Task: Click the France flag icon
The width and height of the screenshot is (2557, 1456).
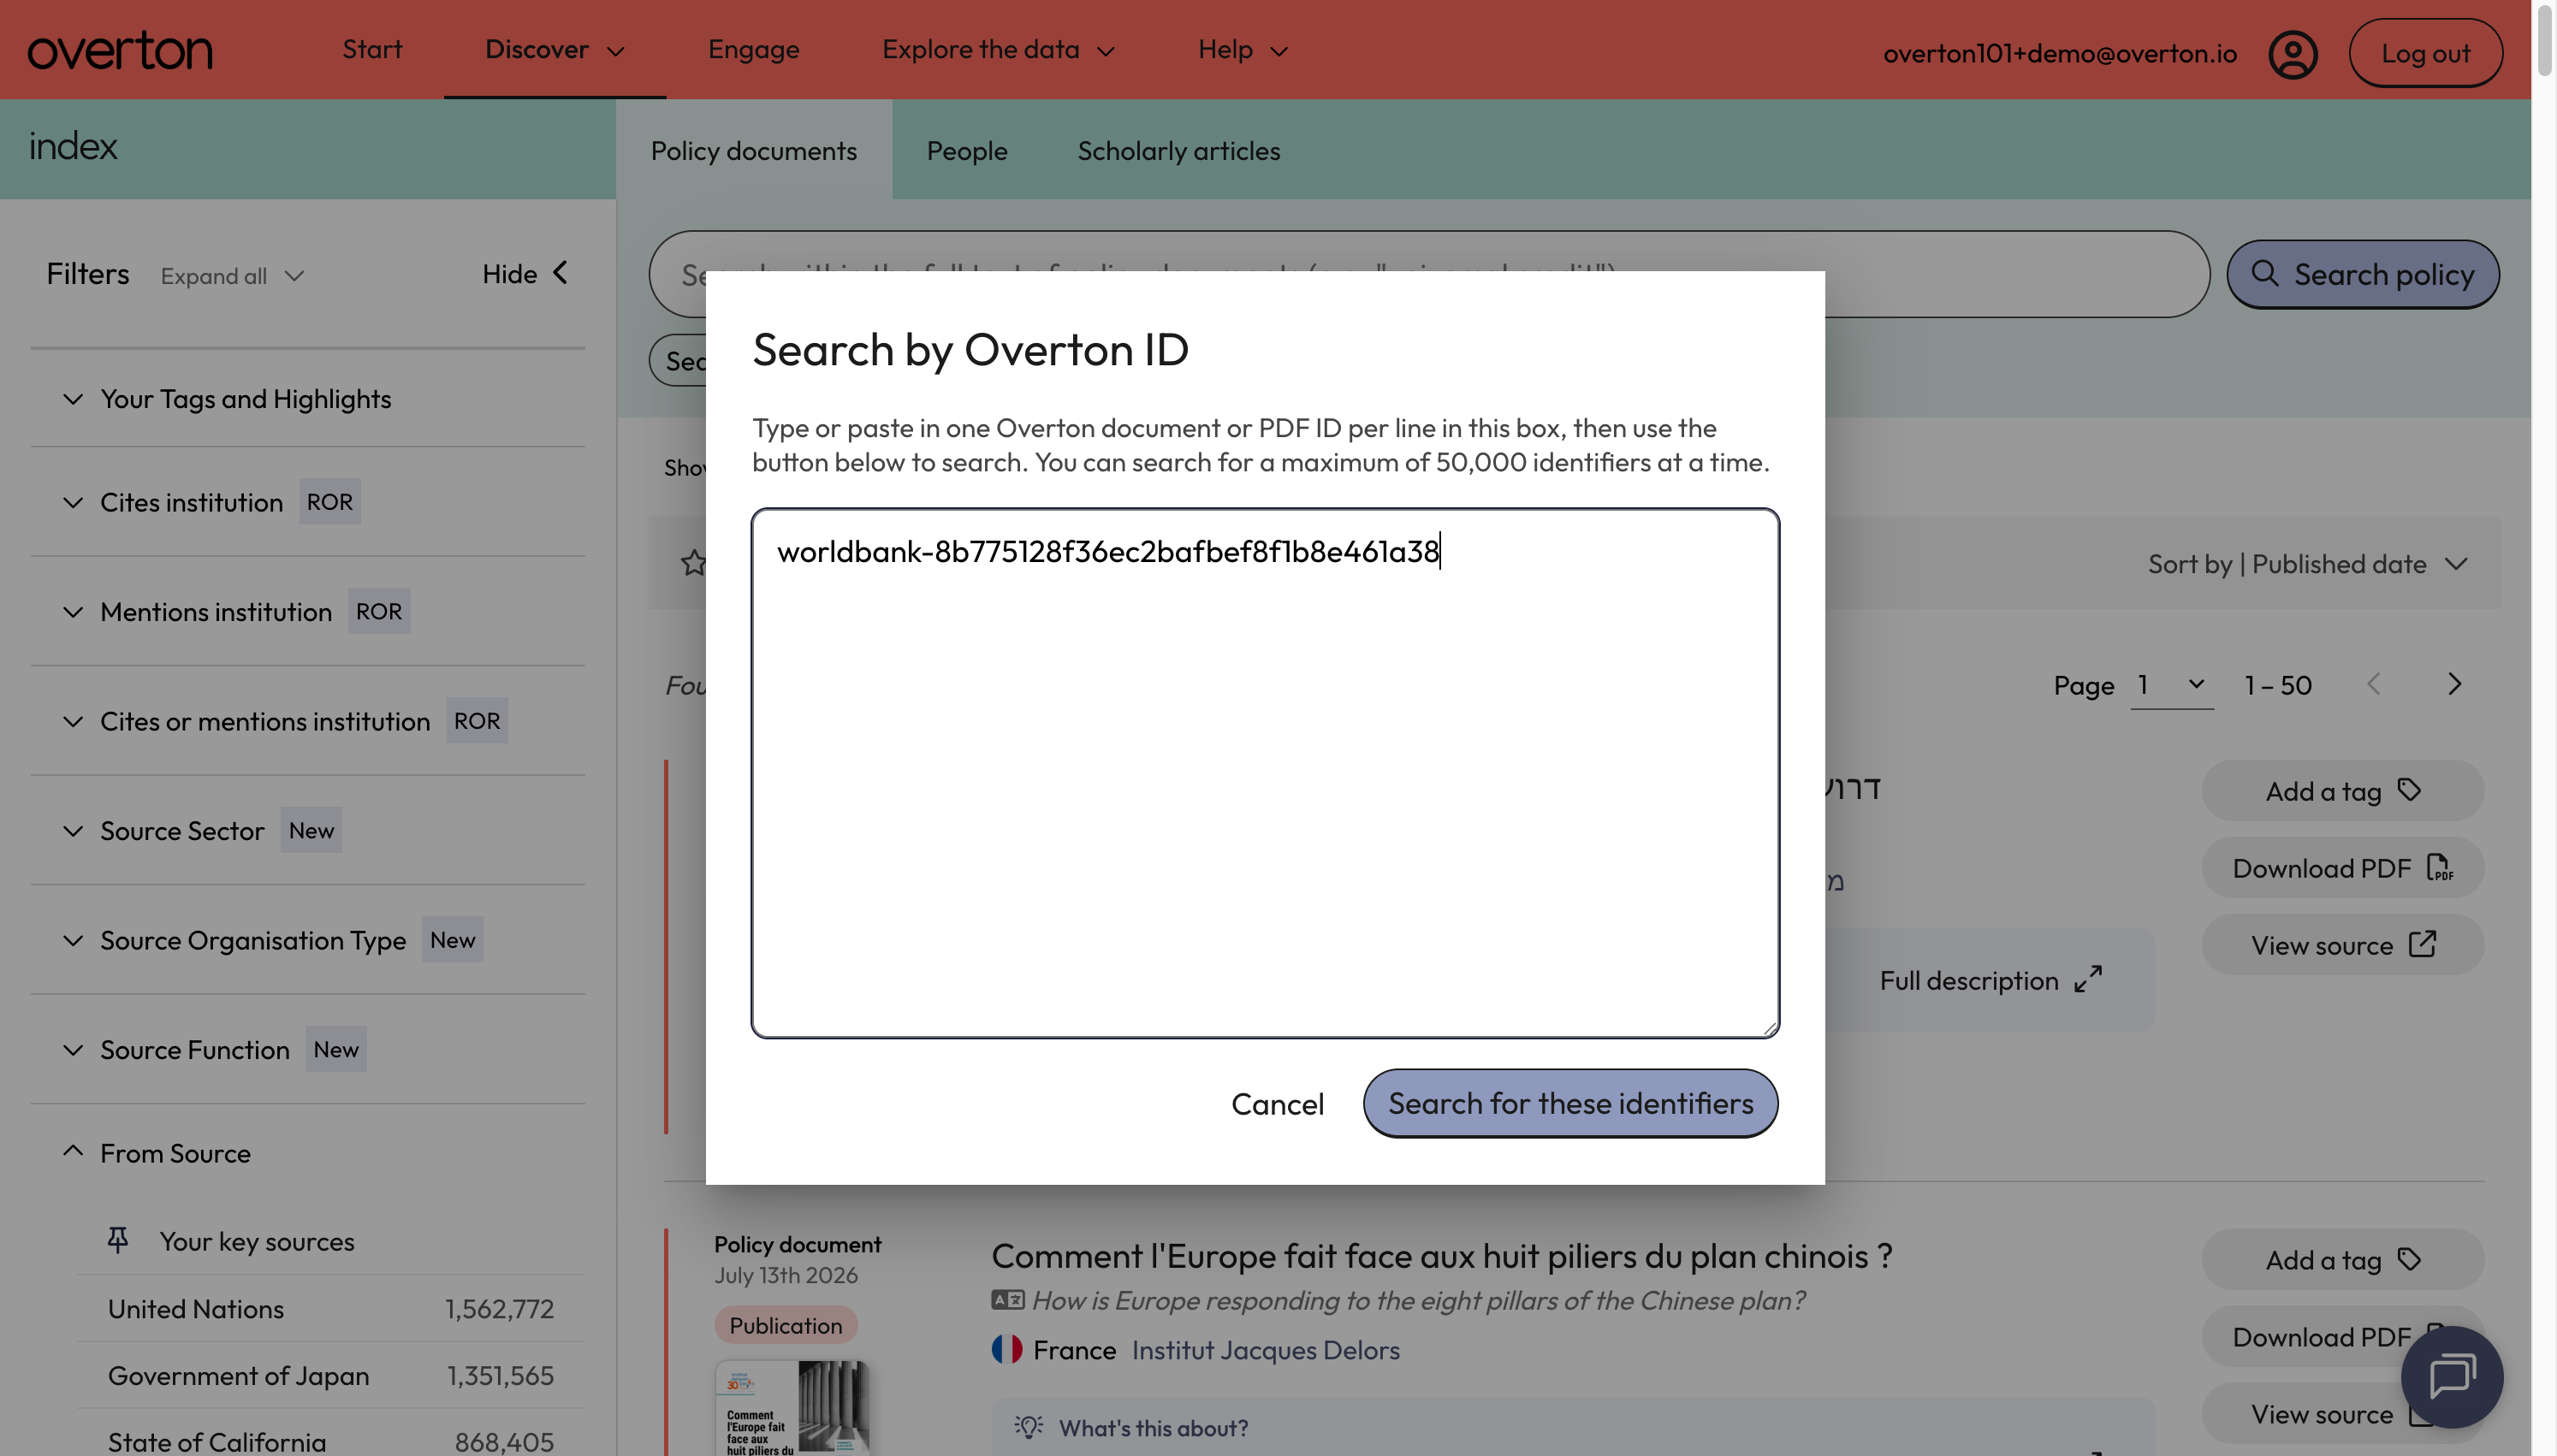Action: [x=1007, y=1349]
